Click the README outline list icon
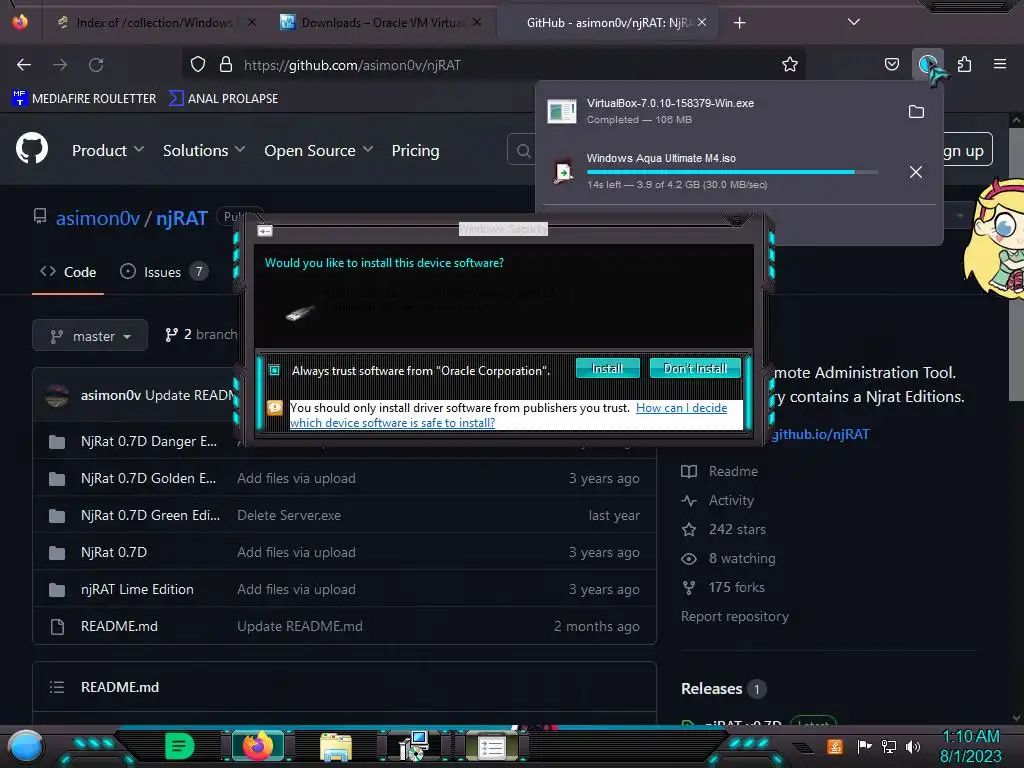The height and width of the screenshot is (768, 1024). coord(57,687)
